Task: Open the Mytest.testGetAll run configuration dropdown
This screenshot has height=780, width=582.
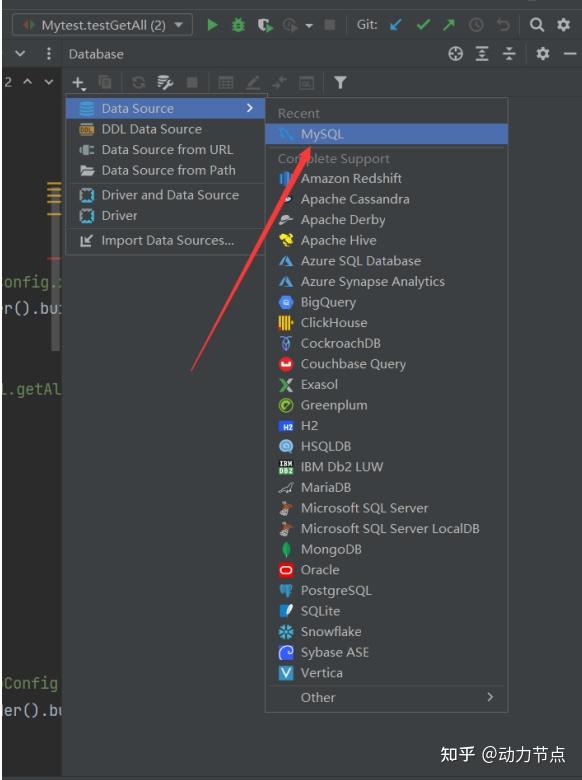Action: tap(102, 25)
